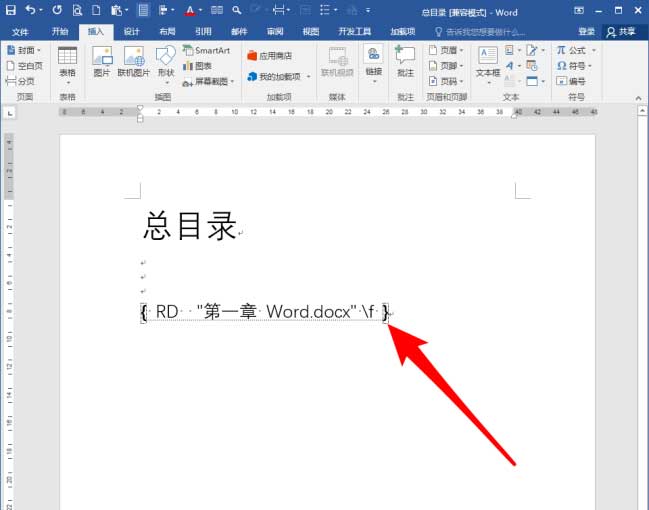The width and height of the screenshot is (649, 510).
Task: Open the 表格 (Table) insert menu
Action: (67, 65)
